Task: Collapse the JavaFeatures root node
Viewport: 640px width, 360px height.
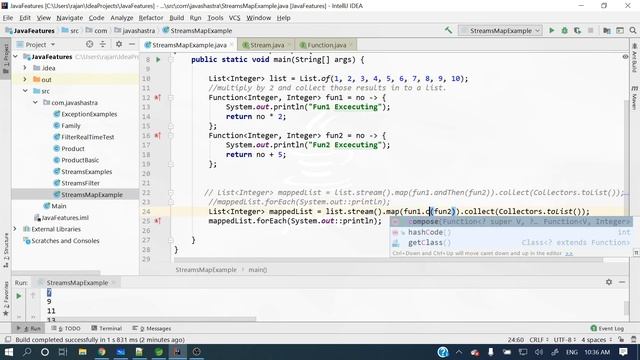Action: (x=16, y=57)
